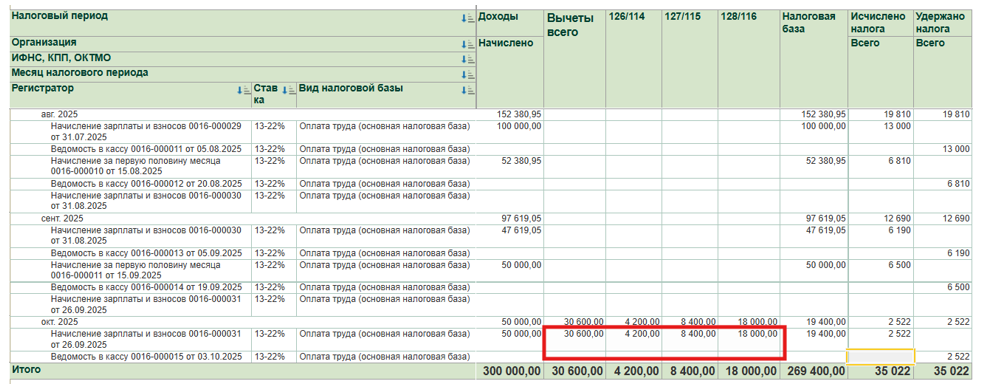Screen dimensions: 986x390
Task: Click the Регистратор header label
Action: click(x=42, y=88)
